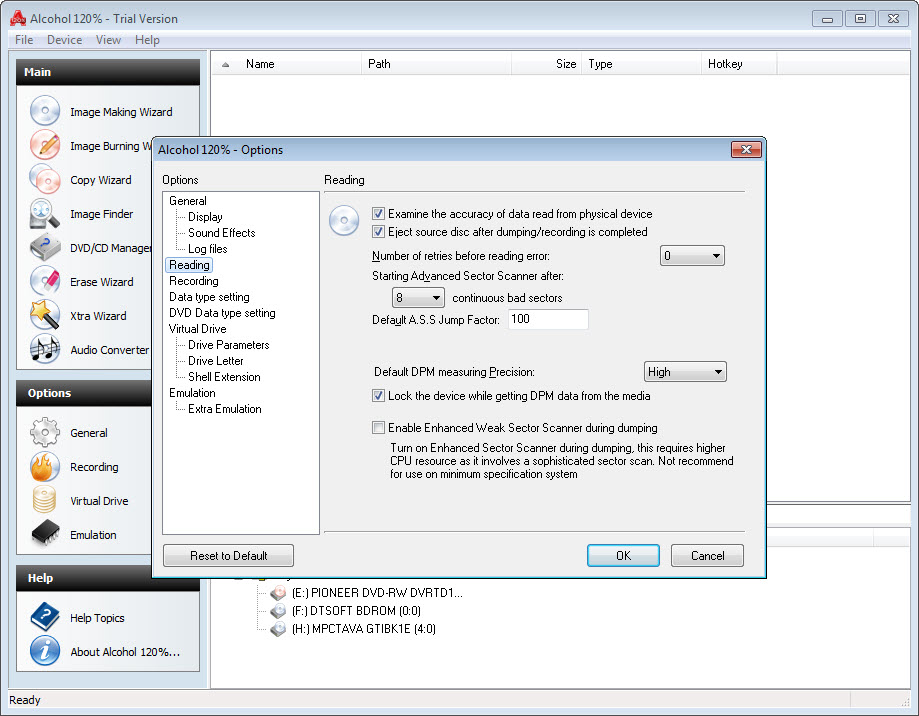The height and width of the screenshot is (716, 919).
Task: Open the View menu
Action: (x=108, y=40)
